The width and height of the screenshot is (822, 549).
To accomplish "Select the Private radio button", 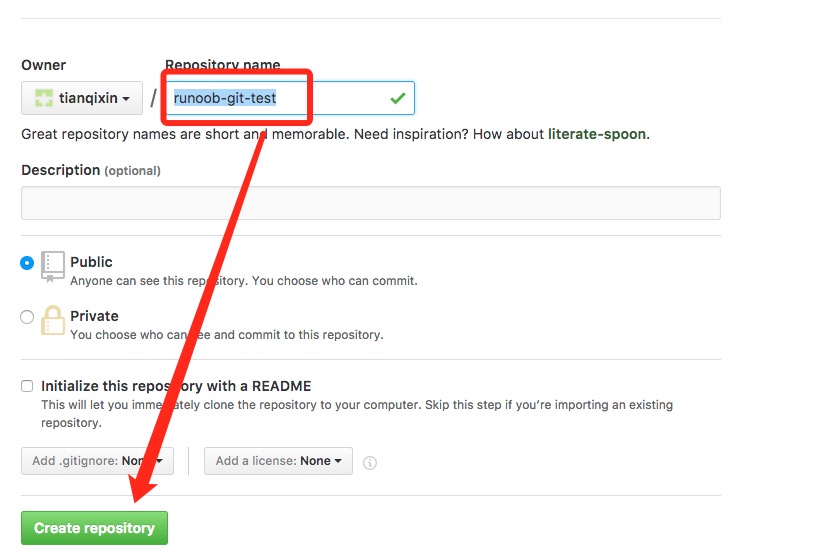I will pos(27,317).
